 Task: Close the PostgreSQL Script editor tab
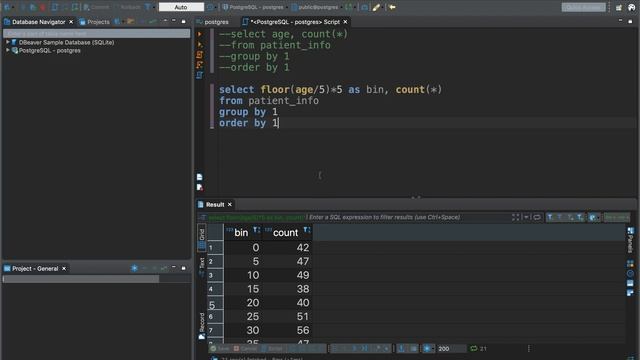click(x=345, y=22)
